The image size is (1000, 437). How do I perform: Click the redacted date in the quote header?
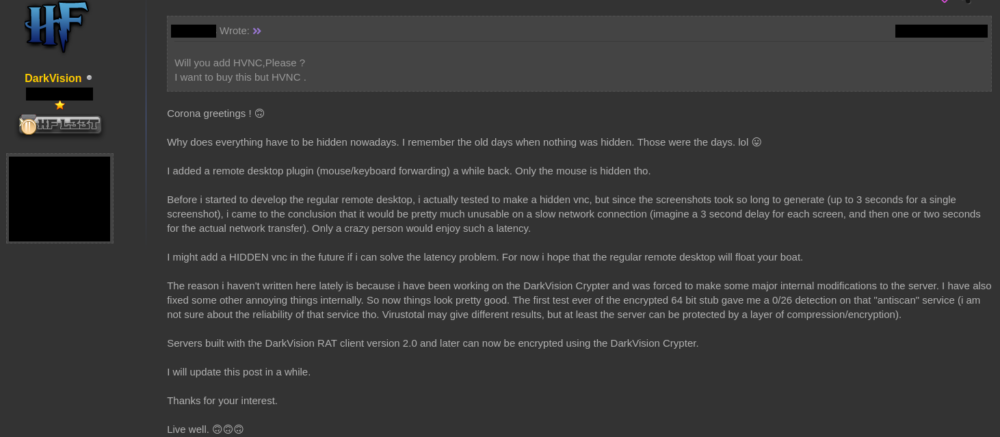point(941,31)
